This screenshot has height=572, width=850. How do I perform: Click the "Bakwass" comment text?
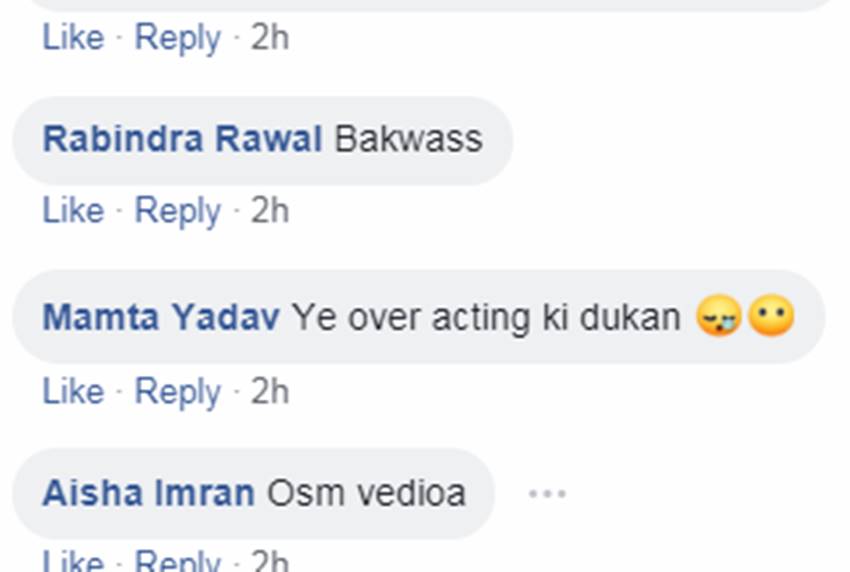[x=408, y=139]
